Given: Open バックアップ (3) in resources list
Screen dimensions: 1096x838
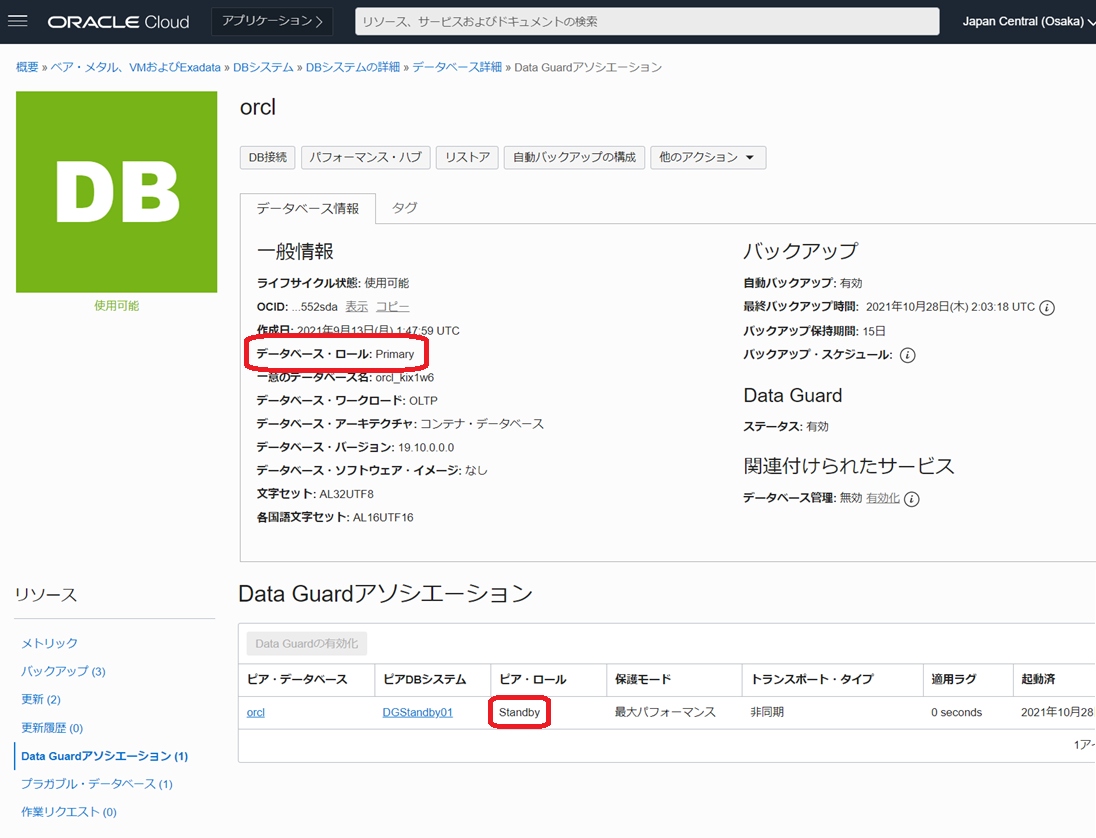Looking at the screenshot, I should [x=63, y=671].
